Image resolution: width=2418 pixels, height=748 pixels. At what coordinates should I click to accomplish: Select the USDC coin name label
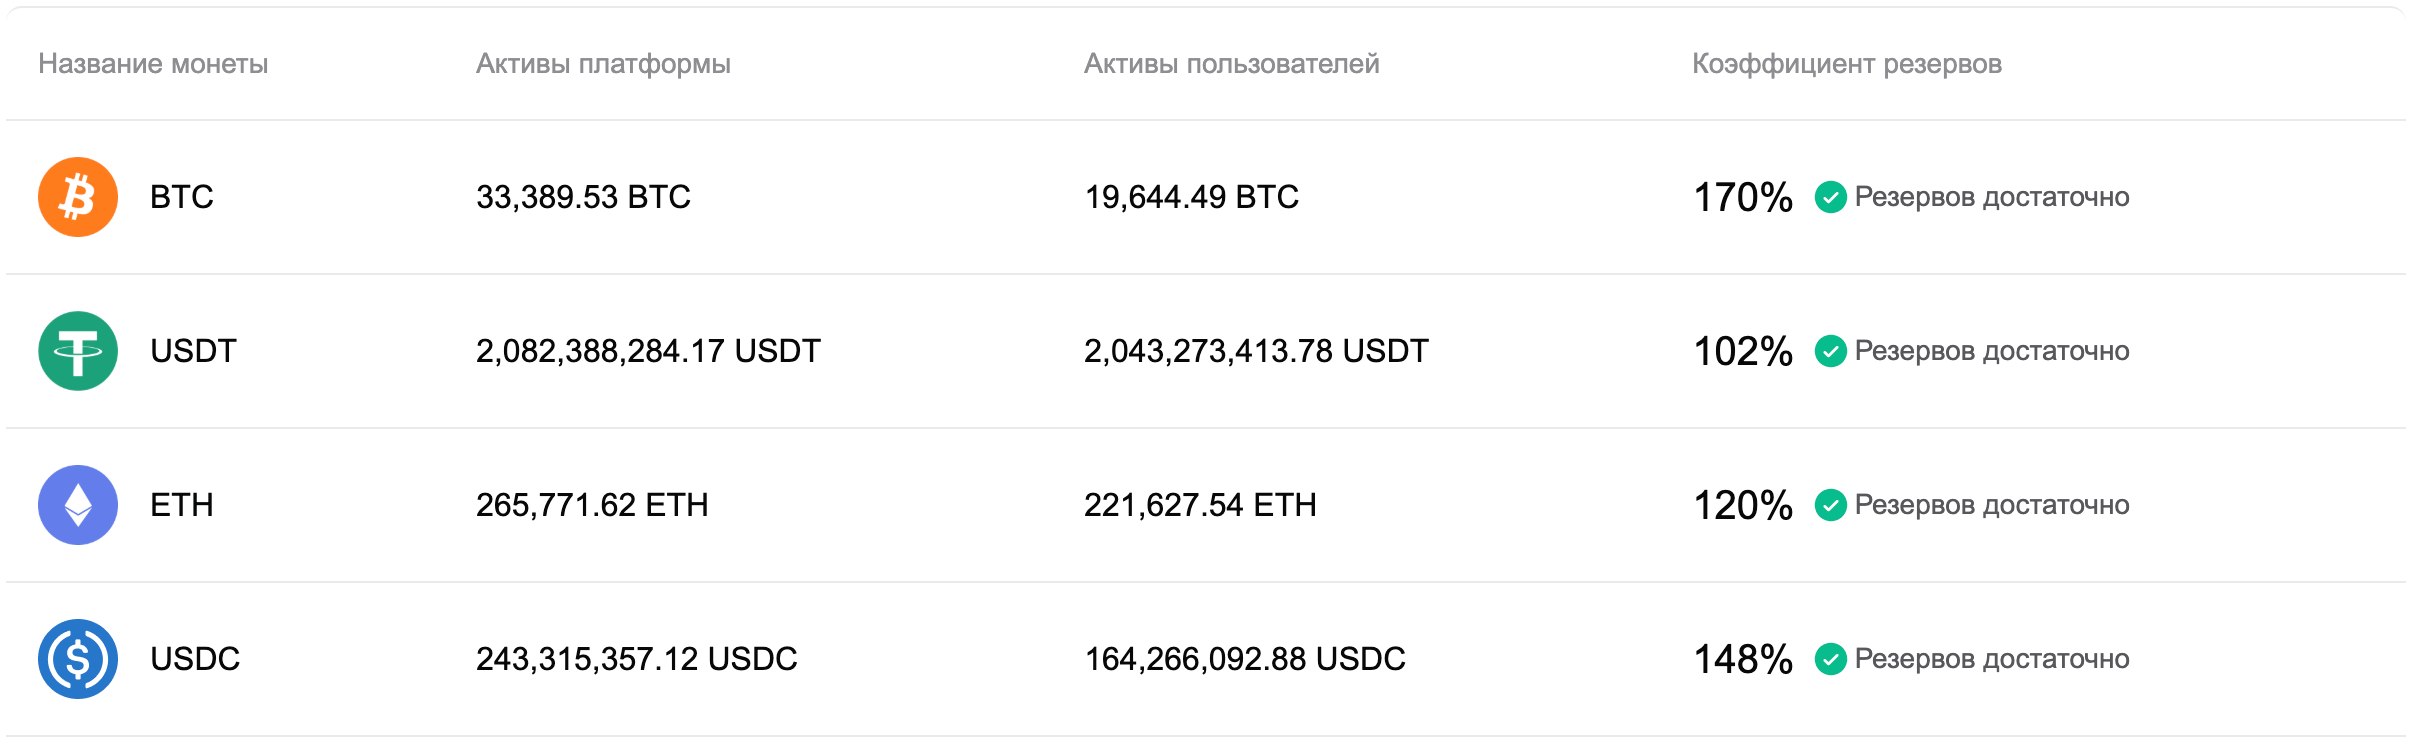(x=195, y=659)
